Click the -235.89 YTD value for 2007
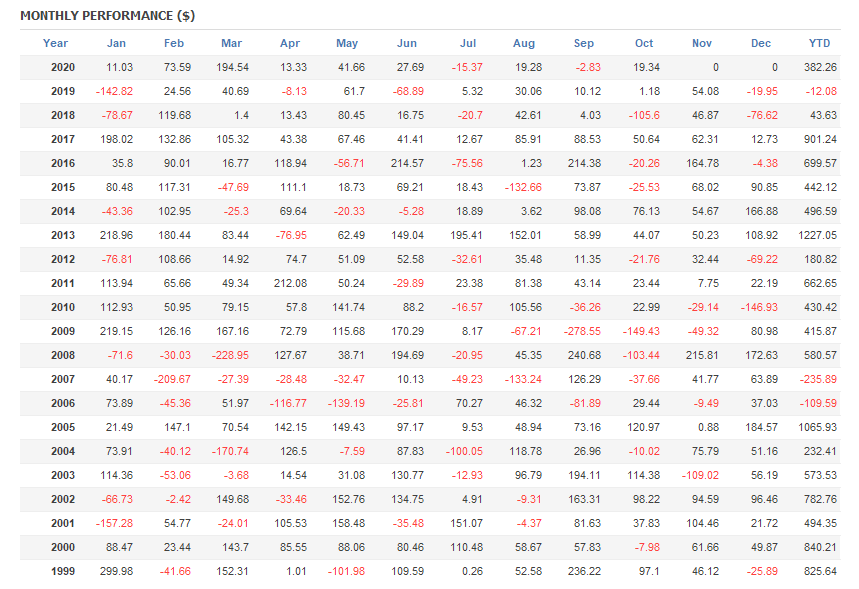The width and height of the screenshot is (859, 589). [x=818, y=379]
